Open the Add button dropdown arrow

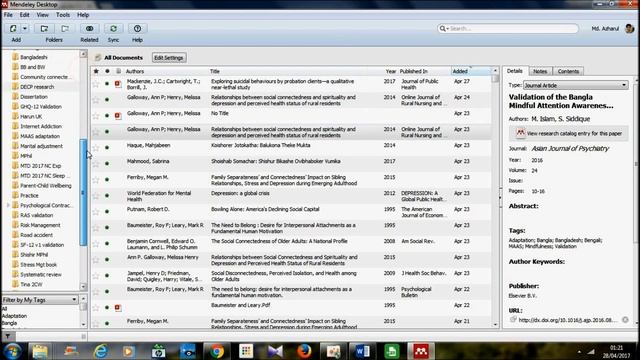25,29
